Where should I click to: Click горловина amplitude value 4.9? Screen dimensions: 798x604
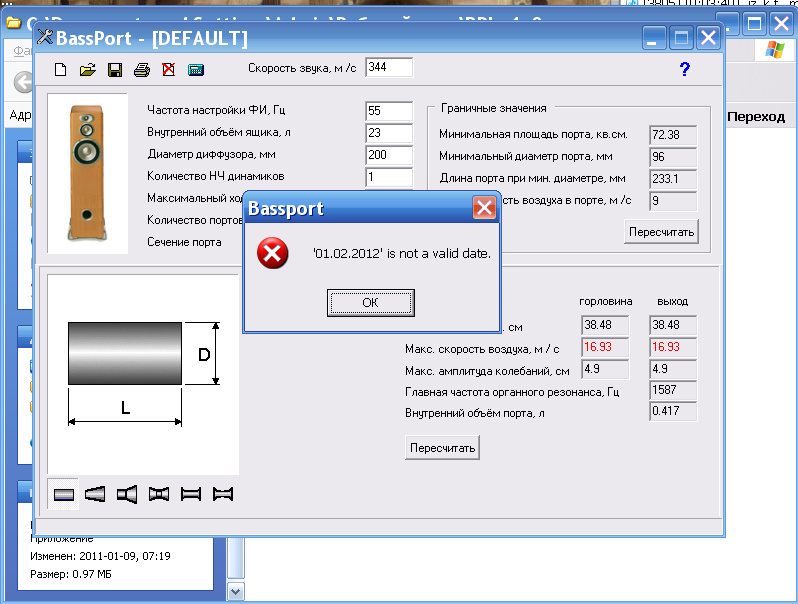click(605, 369)
